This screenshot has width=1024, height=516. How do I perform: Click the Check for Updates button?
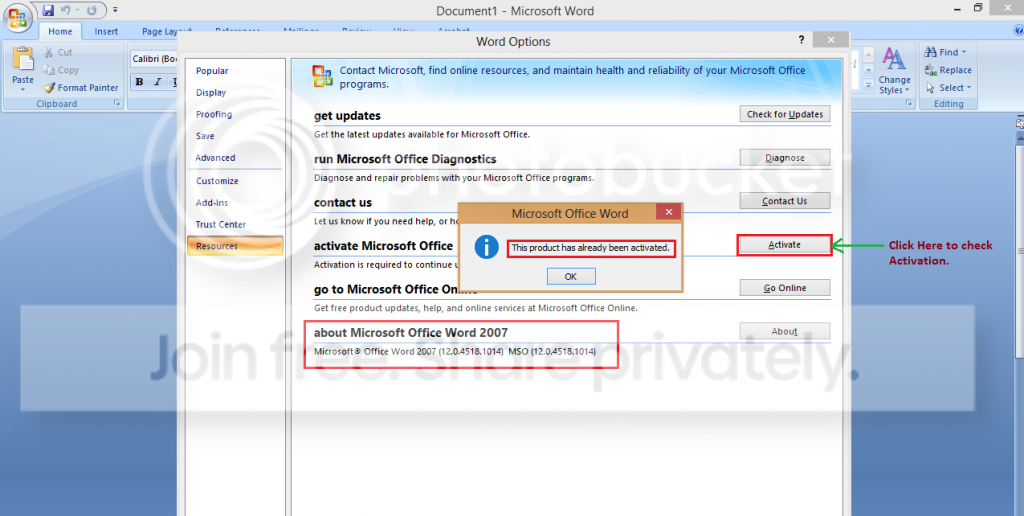point(784,114)
